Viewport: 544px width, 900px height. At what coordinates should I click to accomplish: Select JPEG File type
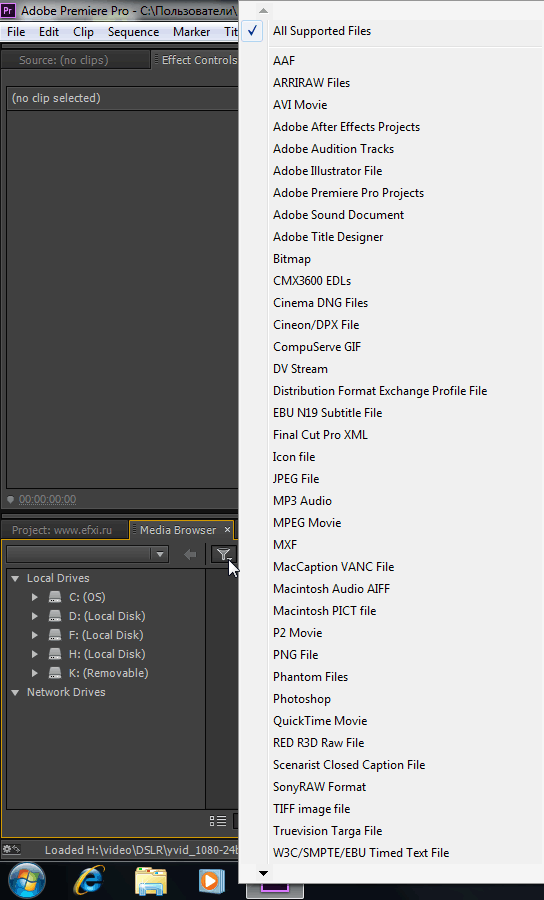pyautogui.click(x=296, y=479)
